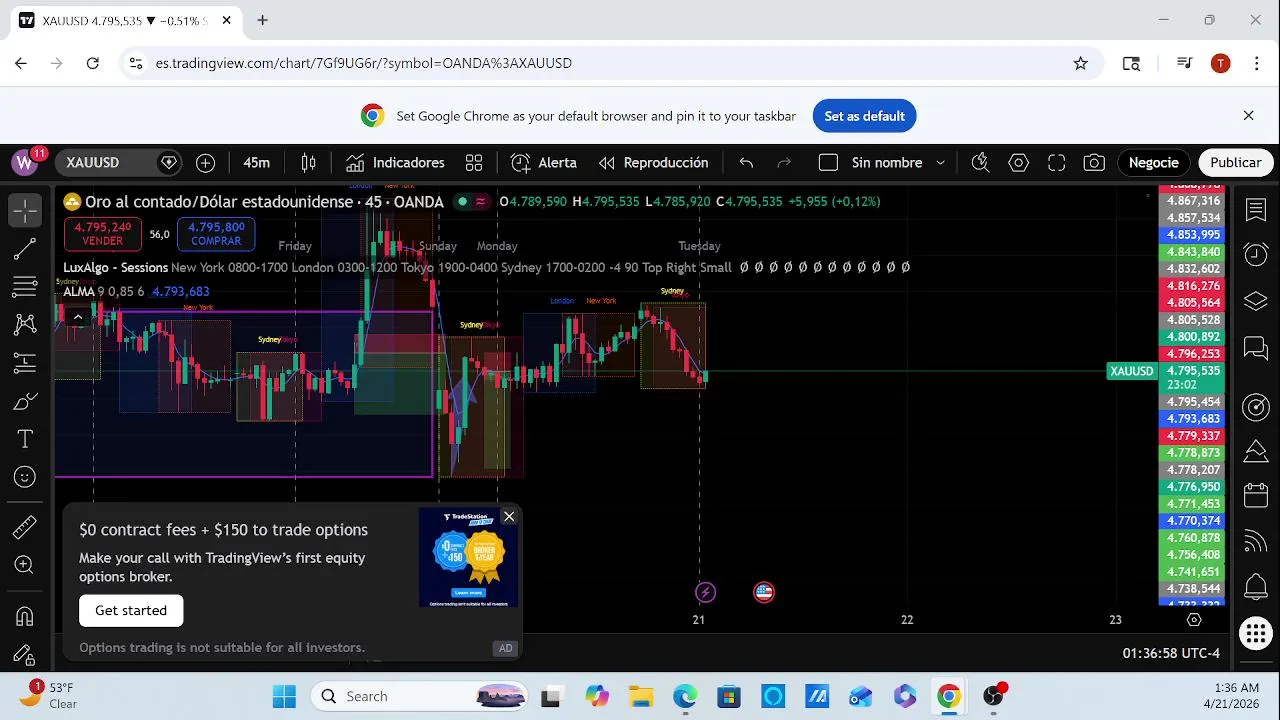Dismiss the Chrome default browser banner

1248,116
